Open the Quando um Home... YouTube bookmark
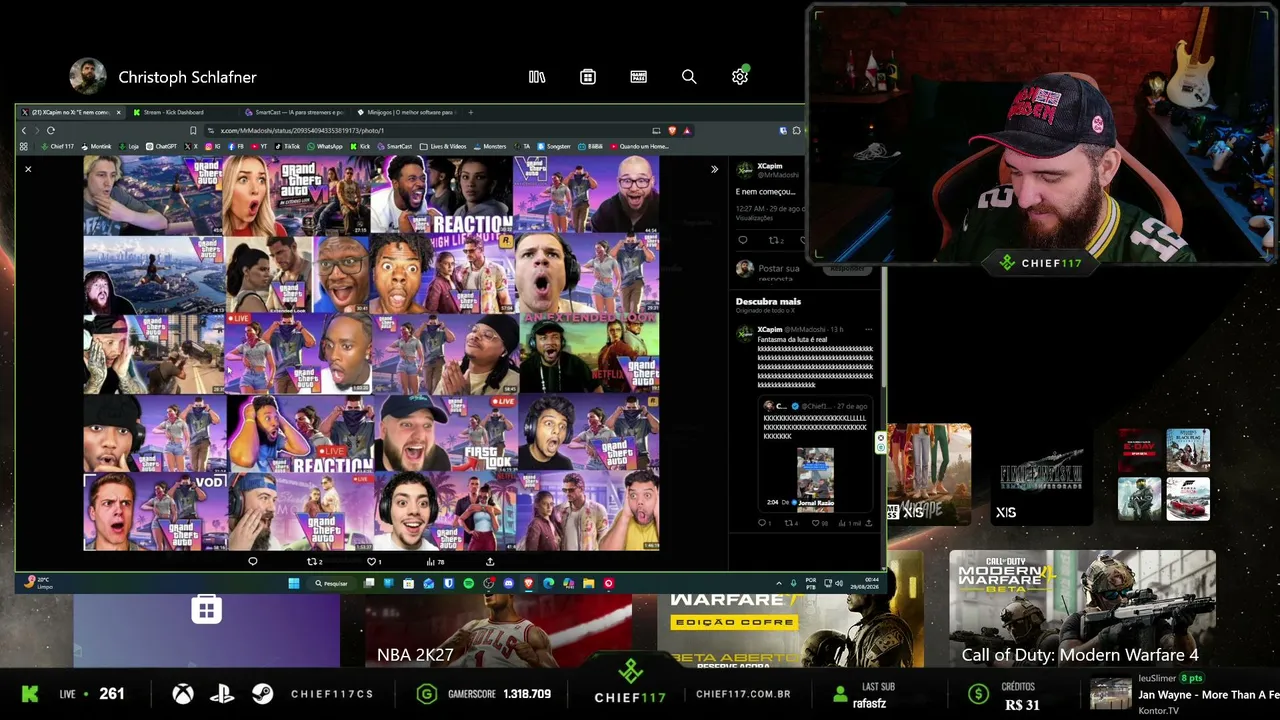This screenshot has height=720, width=1280. point(639,146)
